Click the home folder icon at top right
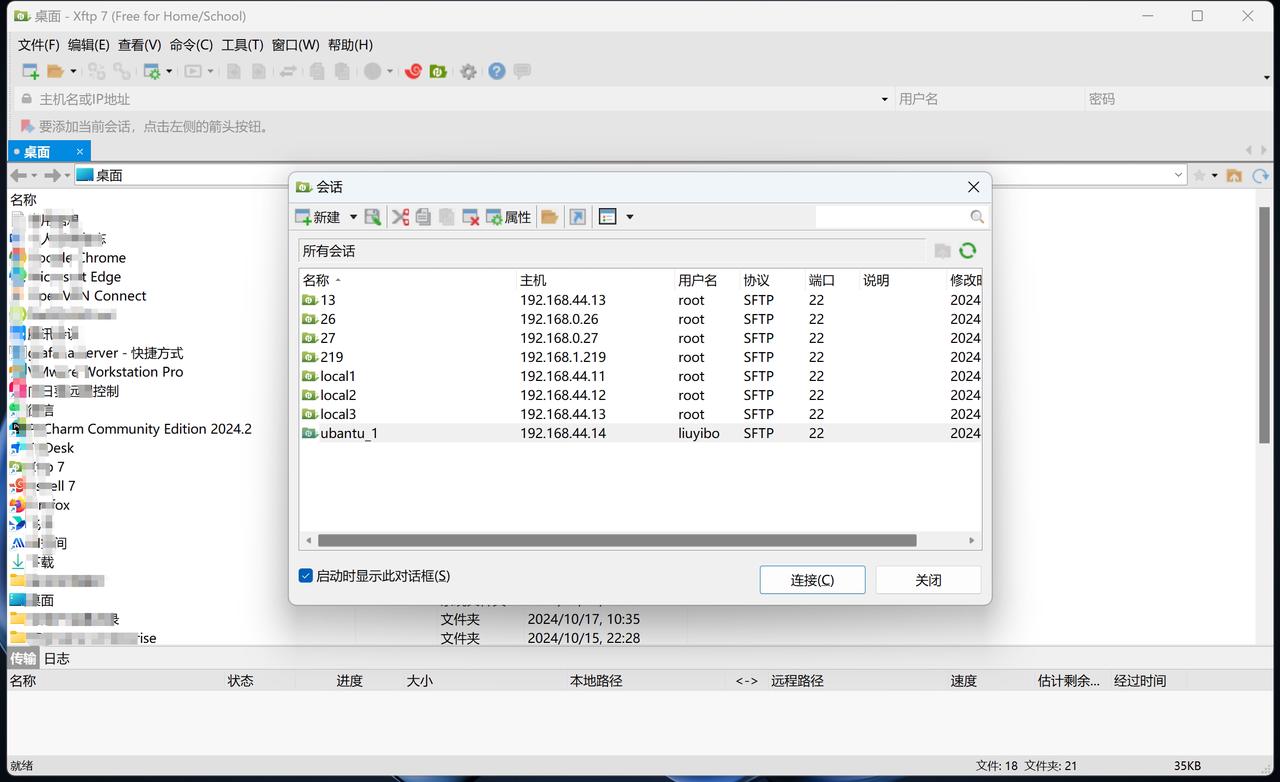 click(x=1234, y=175)
